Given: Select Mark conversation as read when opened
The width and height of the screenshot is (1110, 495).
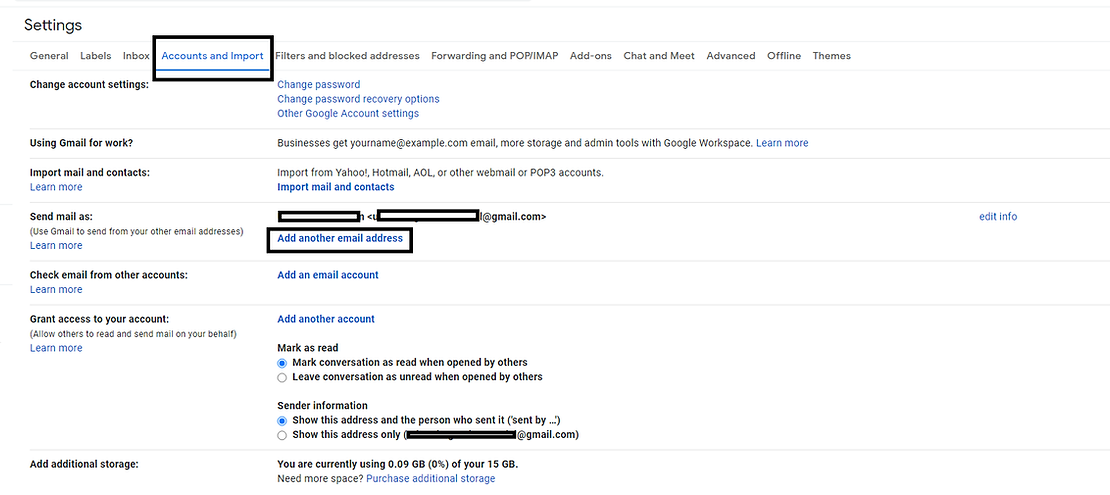Looking at the screenshot, I should point(282,363).
